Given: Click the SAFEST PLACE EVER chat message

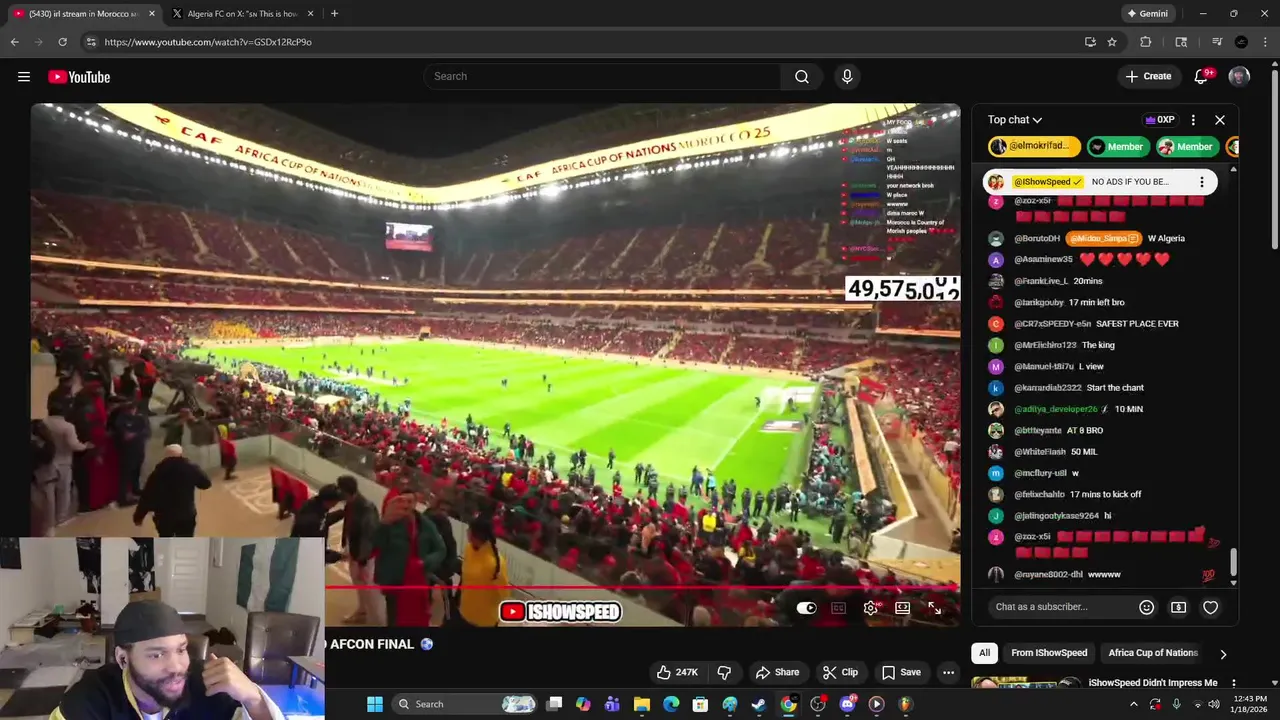Looking at the screenshot, I should 1137,324.
